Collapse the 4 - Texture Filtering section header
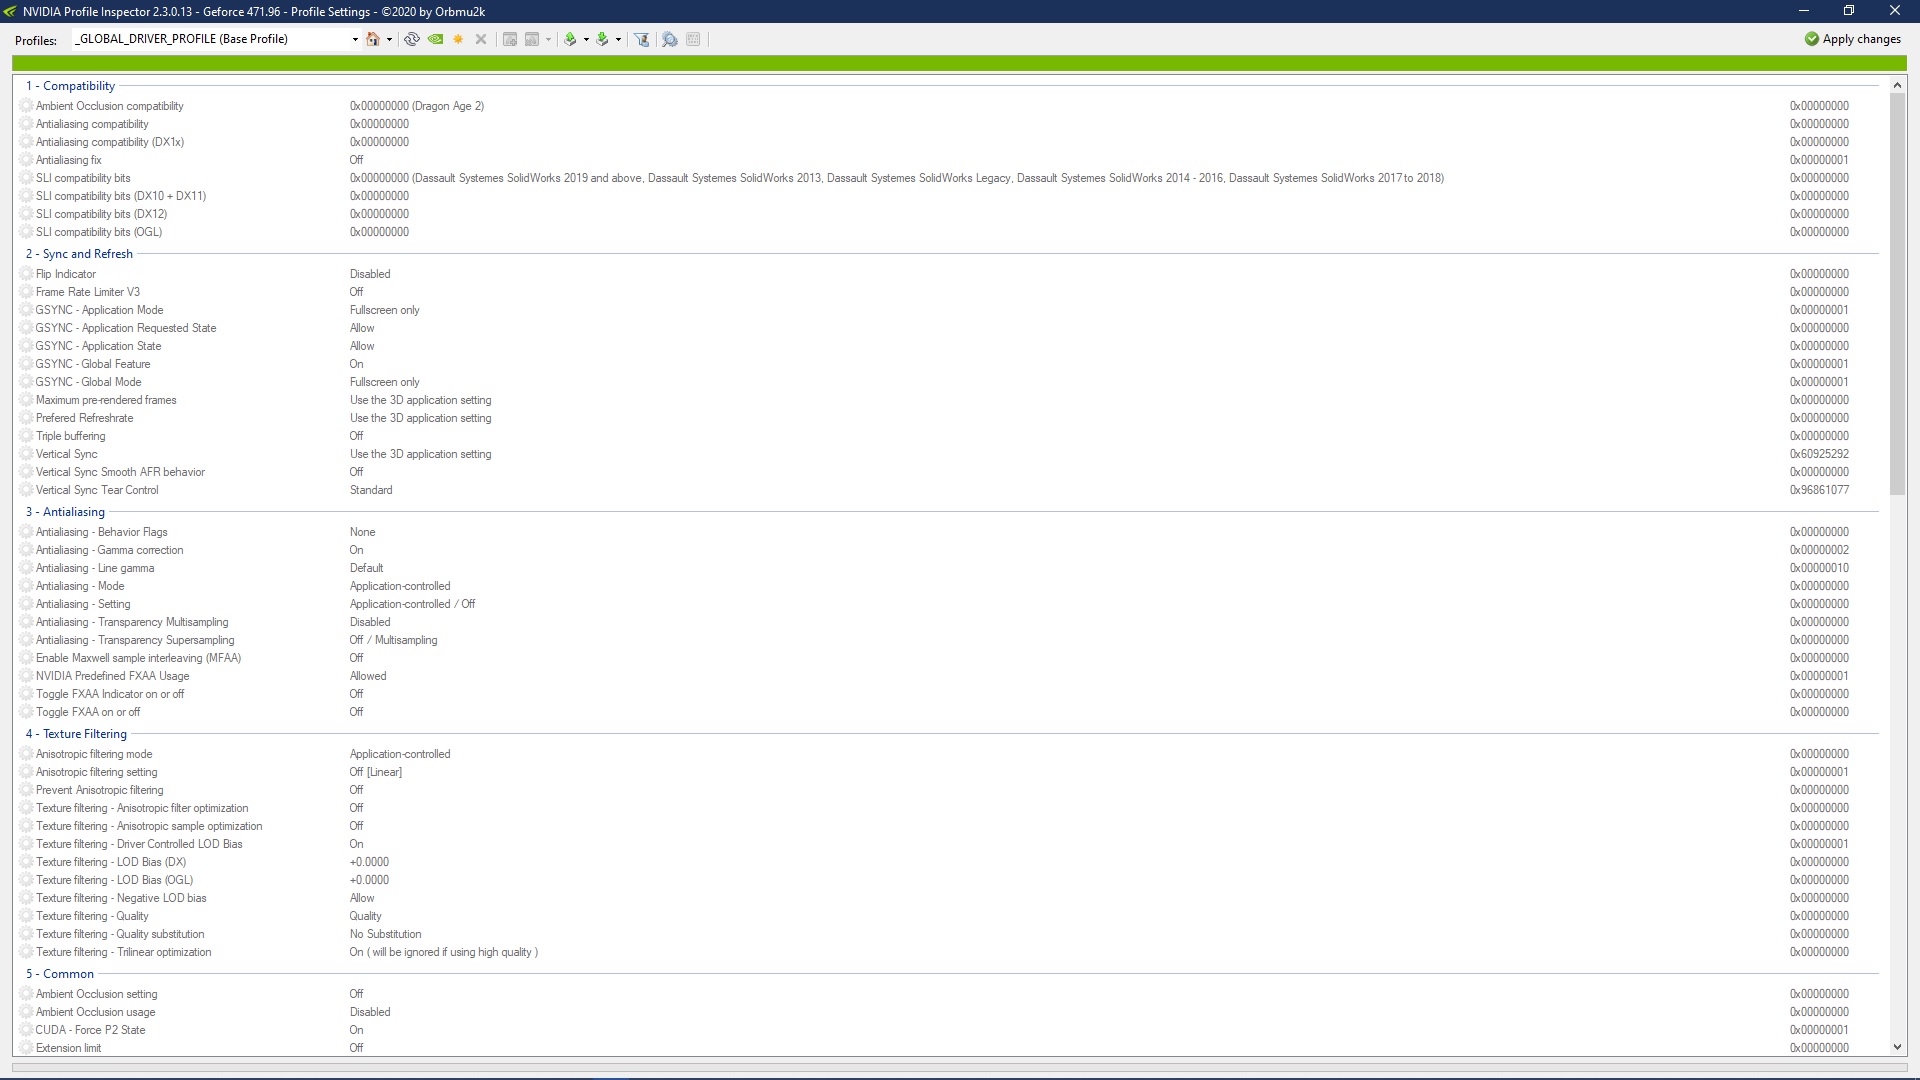The width and height of the screenshot is (1920, 1080). tap(76, 734)
